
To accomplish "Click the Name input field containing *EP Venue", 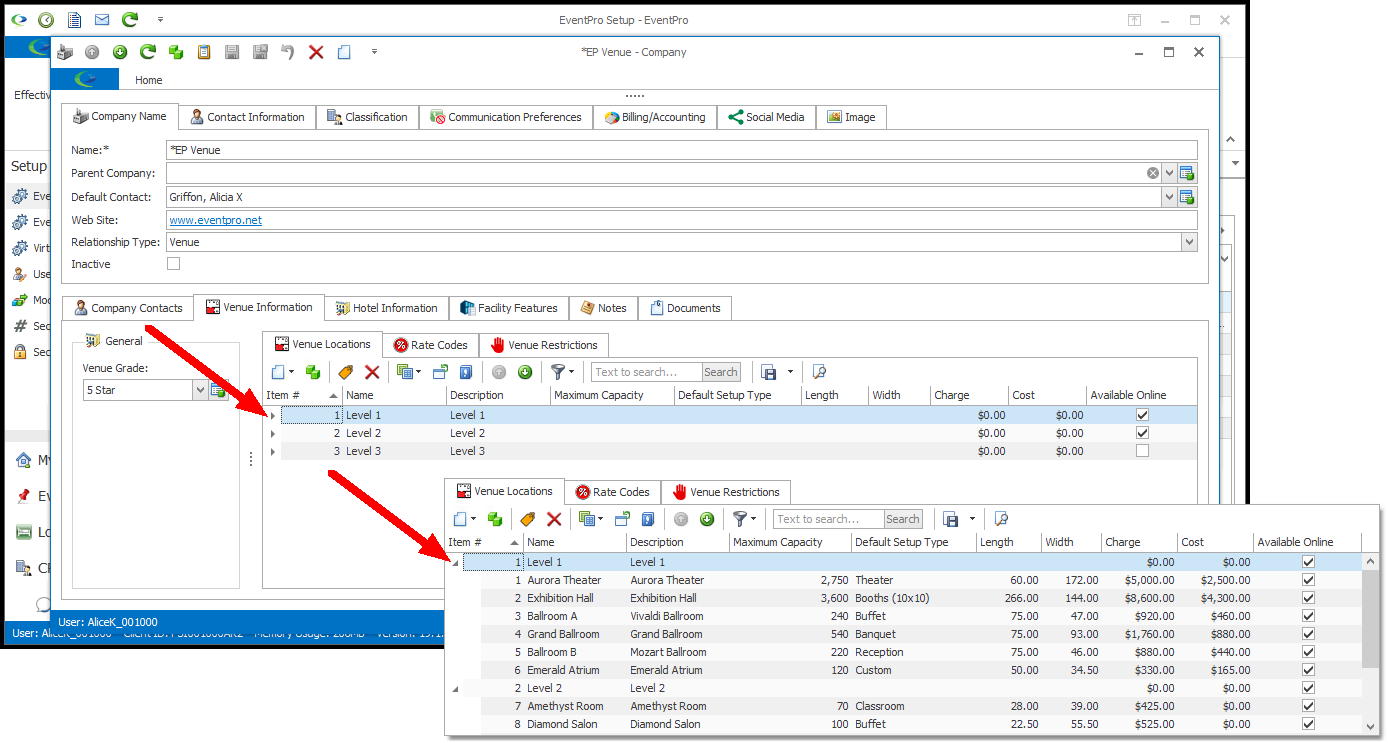I will tap(682, 150).
